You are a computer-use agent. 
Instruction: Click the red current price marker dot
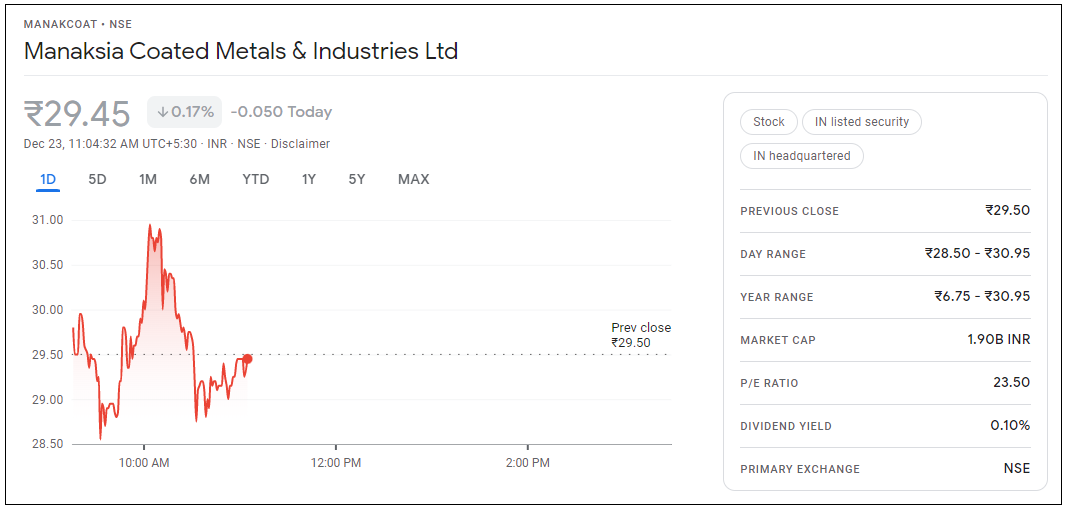pyautogui.click(x=247, y=359)
